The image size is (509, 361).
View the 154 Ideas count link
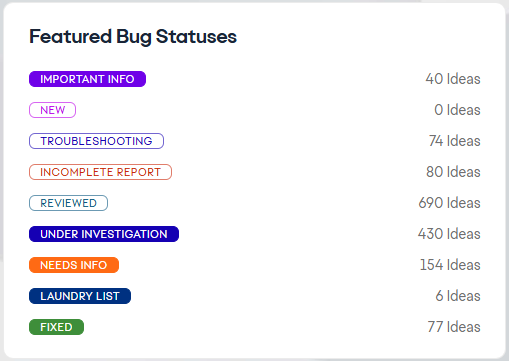[450, 265]
